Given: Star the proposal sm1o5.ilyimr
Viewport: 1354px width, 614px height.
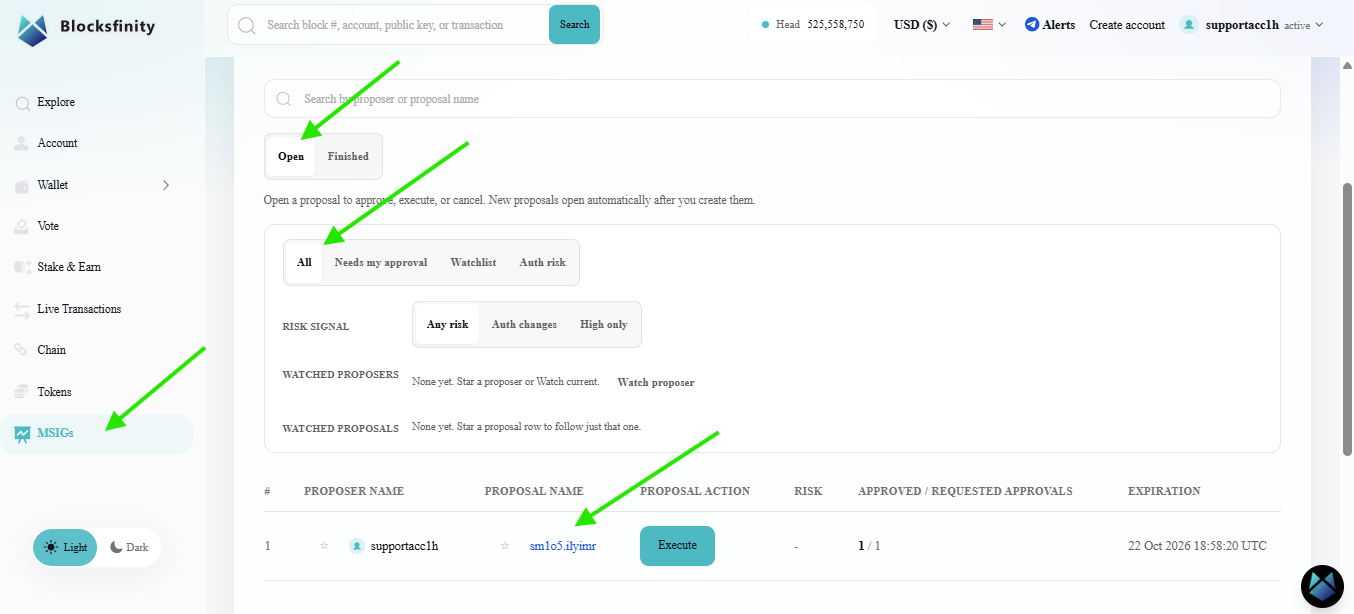Looking at the screenshot, I should click(x=505, y=546).
